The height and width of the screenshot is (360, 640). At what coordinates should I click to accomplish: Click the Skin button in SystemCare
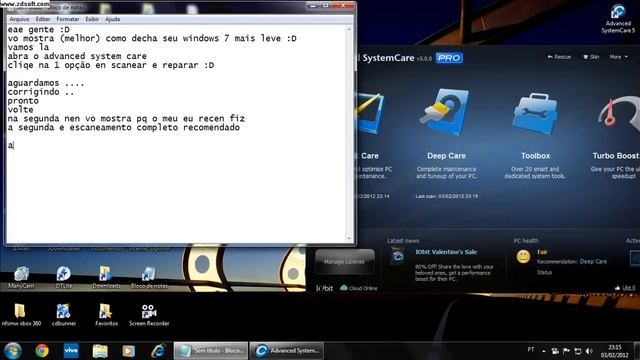coord(591,57)
